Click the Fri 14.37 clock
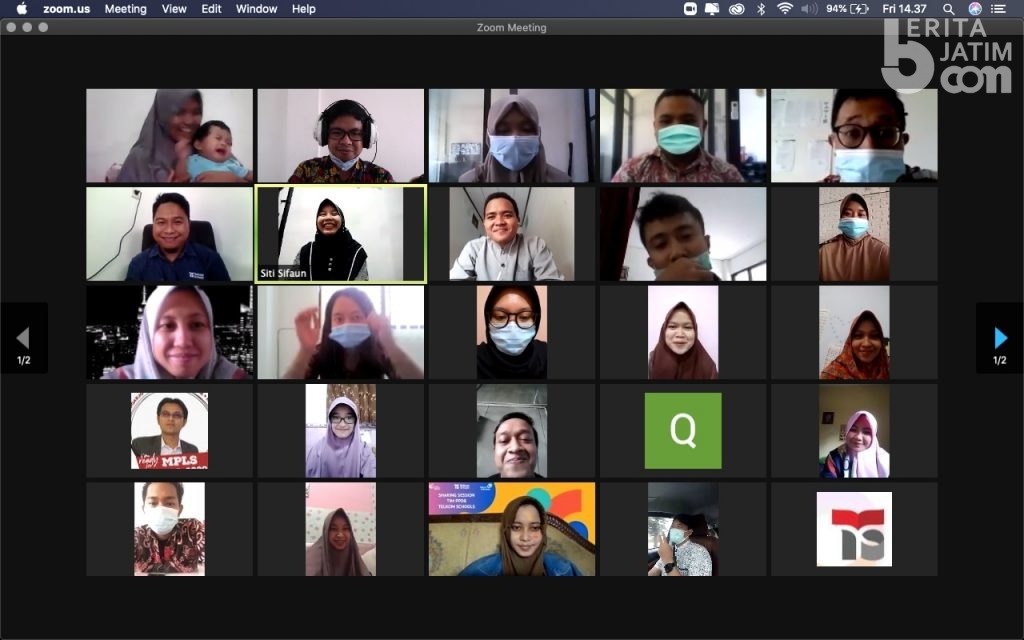The image size is (1024, 640). (x=904, y=8)
